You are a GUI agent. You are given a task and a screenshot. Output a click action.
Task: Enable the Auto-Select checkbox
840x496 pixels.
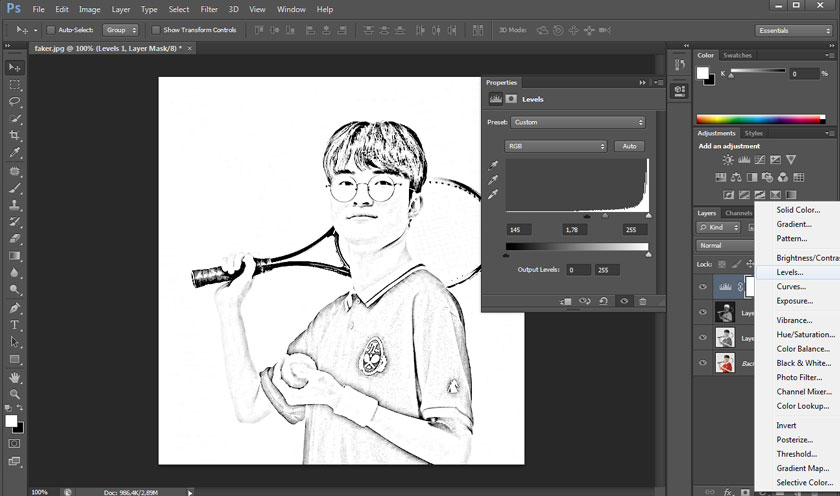pos(50,30)
